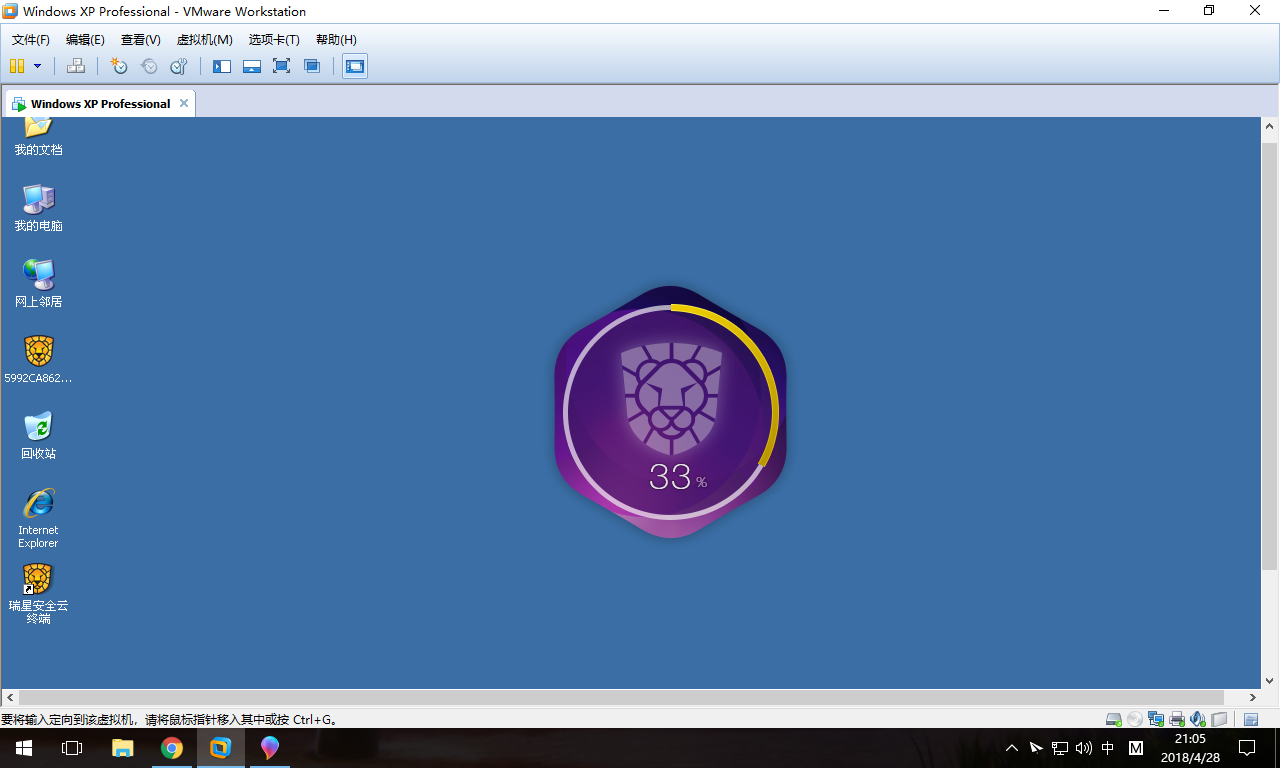Click the paper plane tray icon
This screenshot has height=768, width=1280.
(x=1036, y=748)
